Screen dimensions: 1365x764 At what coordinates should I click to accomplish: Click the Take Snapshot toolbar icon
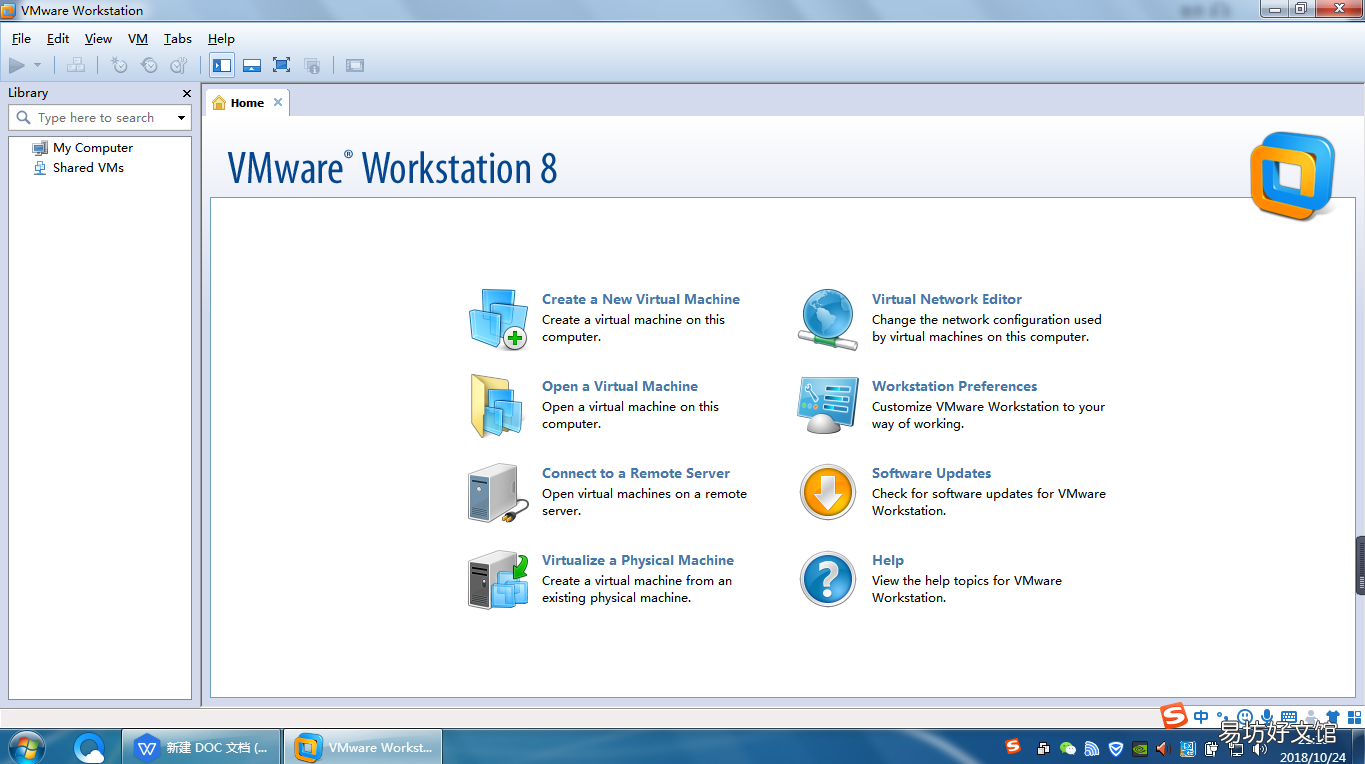click(119, 66)
